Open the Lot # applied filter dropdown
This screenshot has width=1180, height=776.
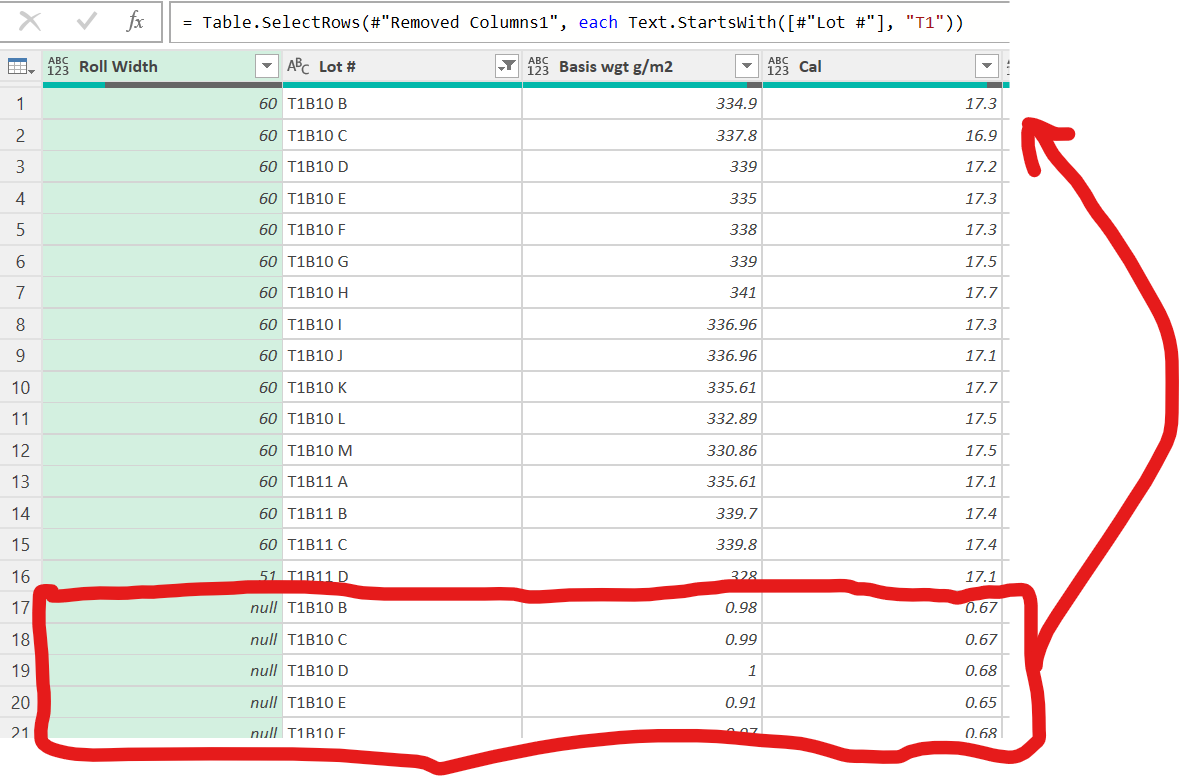pos(507,66)
